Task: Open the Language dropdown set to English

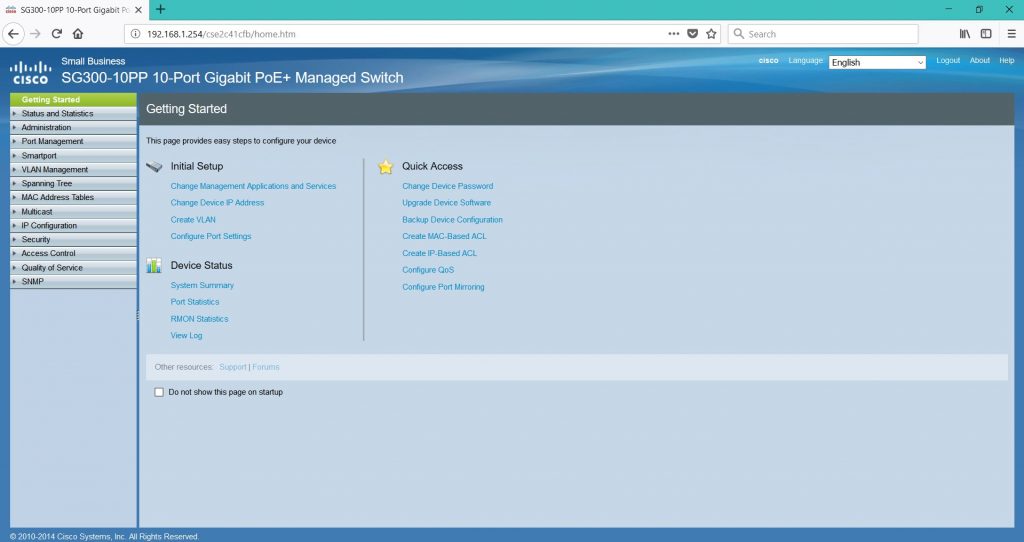Action: (877, 62)
